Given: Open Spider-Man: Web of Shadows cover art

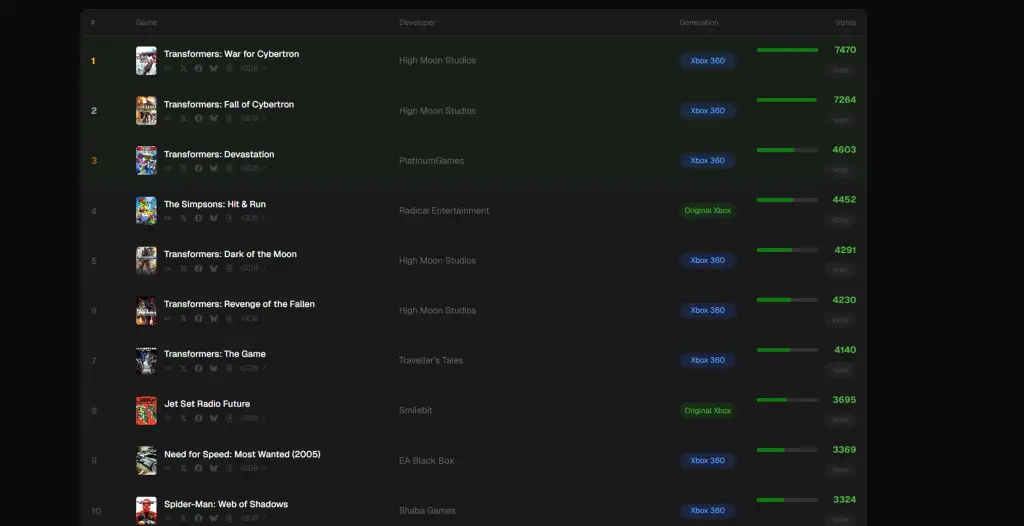Looking at the screenshot, I should (146, 510).
